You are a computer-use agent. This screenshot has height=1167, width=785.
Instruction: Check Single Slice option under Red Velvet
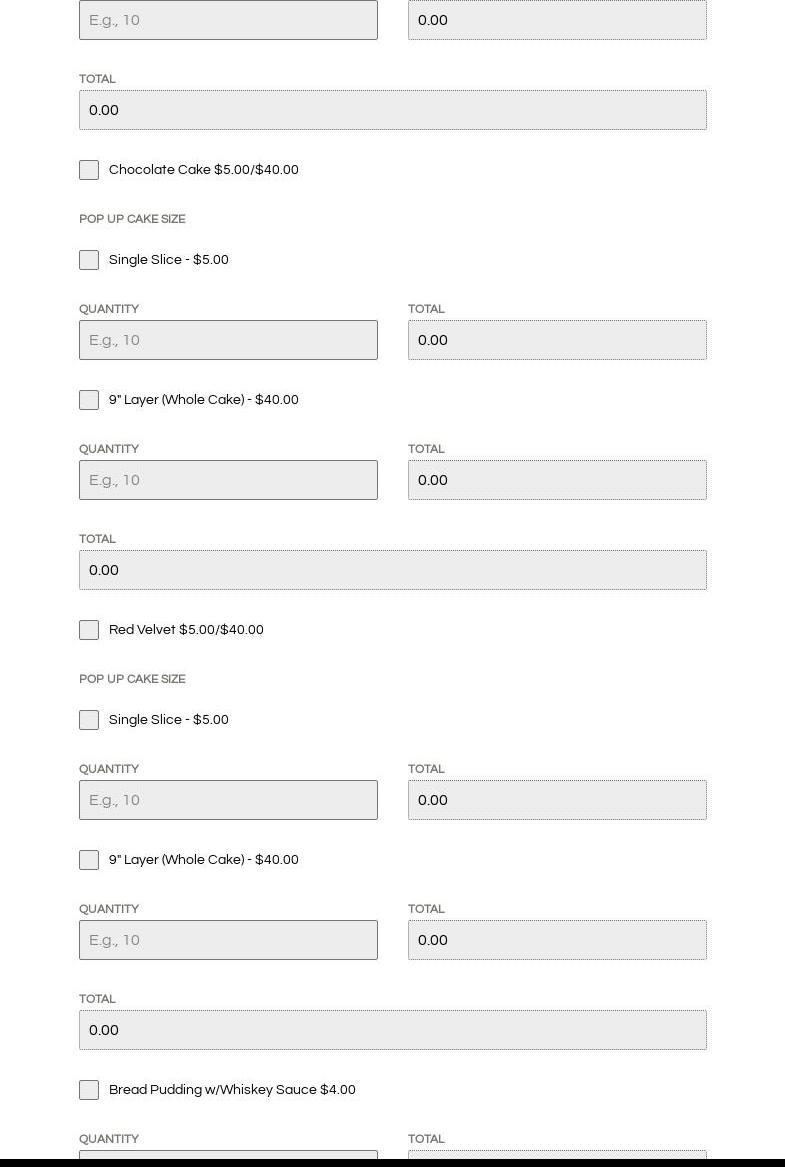click(x=89, y=720)
